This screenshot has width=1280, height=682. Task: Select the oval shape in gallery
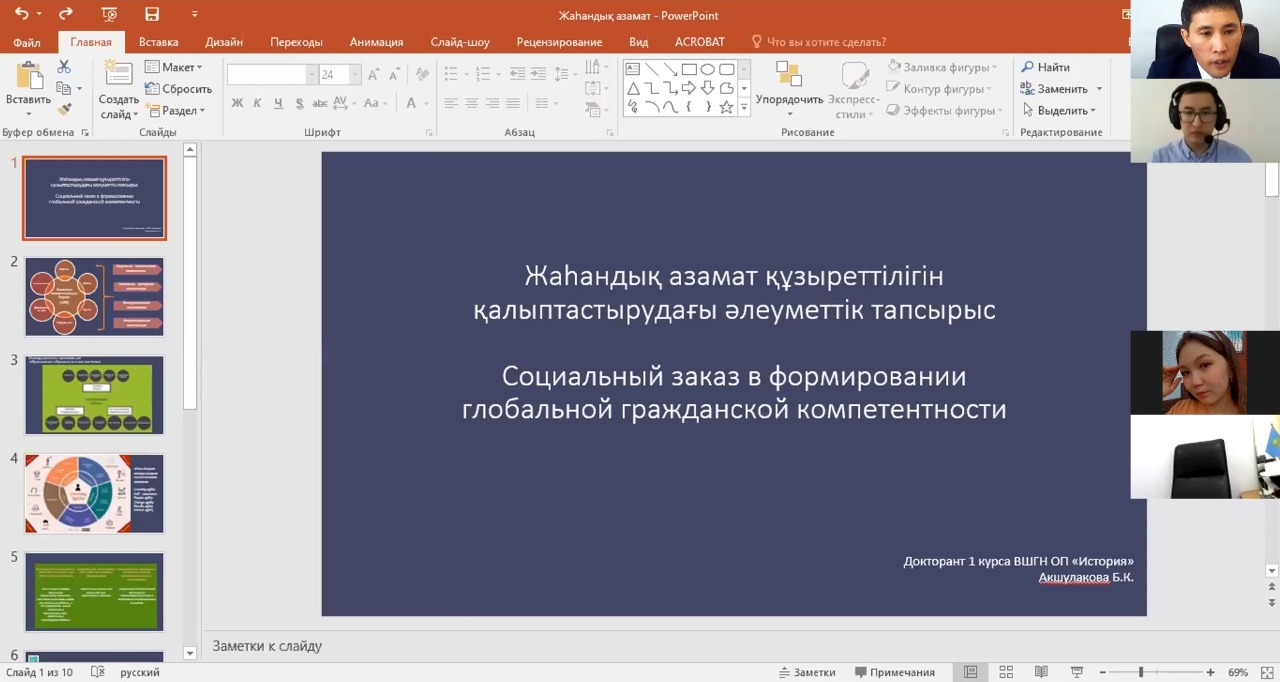click(x=708, y=69)
